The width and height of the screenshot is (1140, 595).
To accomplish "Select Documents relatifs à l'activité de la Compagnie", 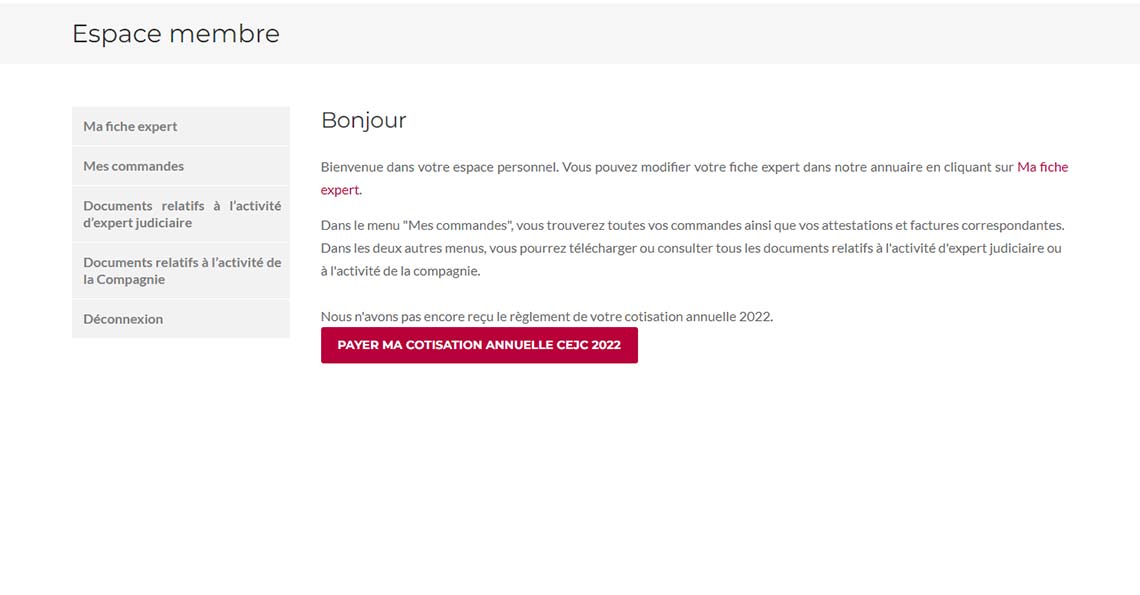I will click(180, 271).
